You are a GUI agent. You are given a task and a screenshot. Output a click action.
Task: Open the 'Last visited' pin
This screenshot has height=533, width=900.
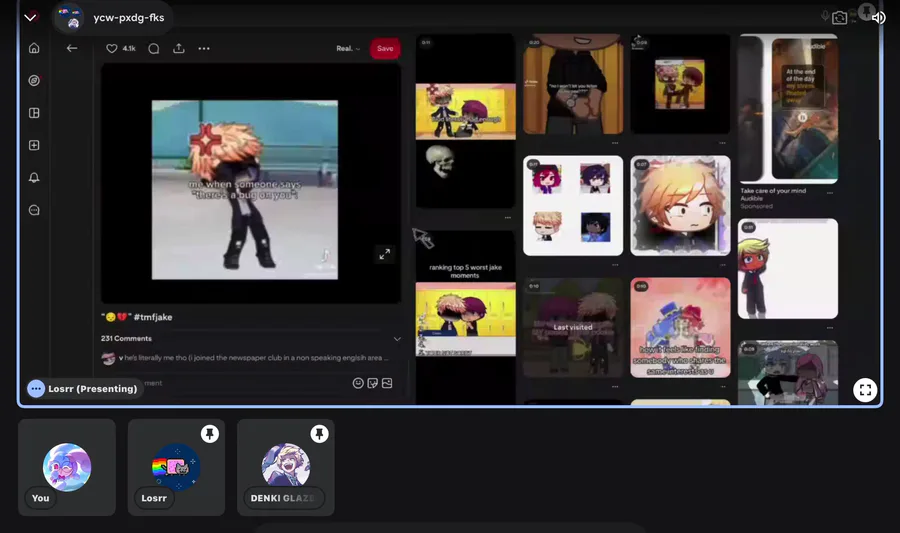(573, 328)
